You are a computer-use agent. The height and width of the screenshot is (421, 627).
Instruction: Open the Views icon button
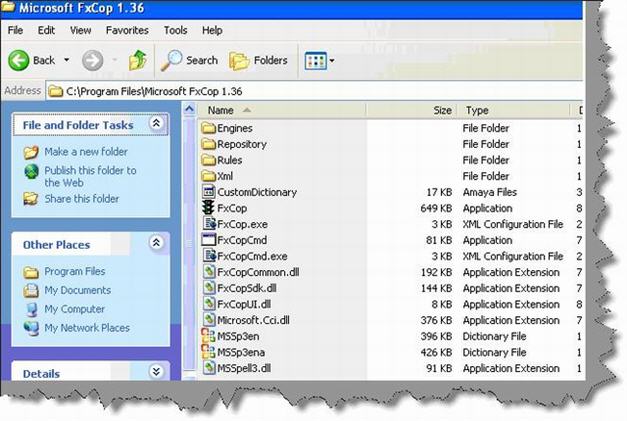[315, 61]
